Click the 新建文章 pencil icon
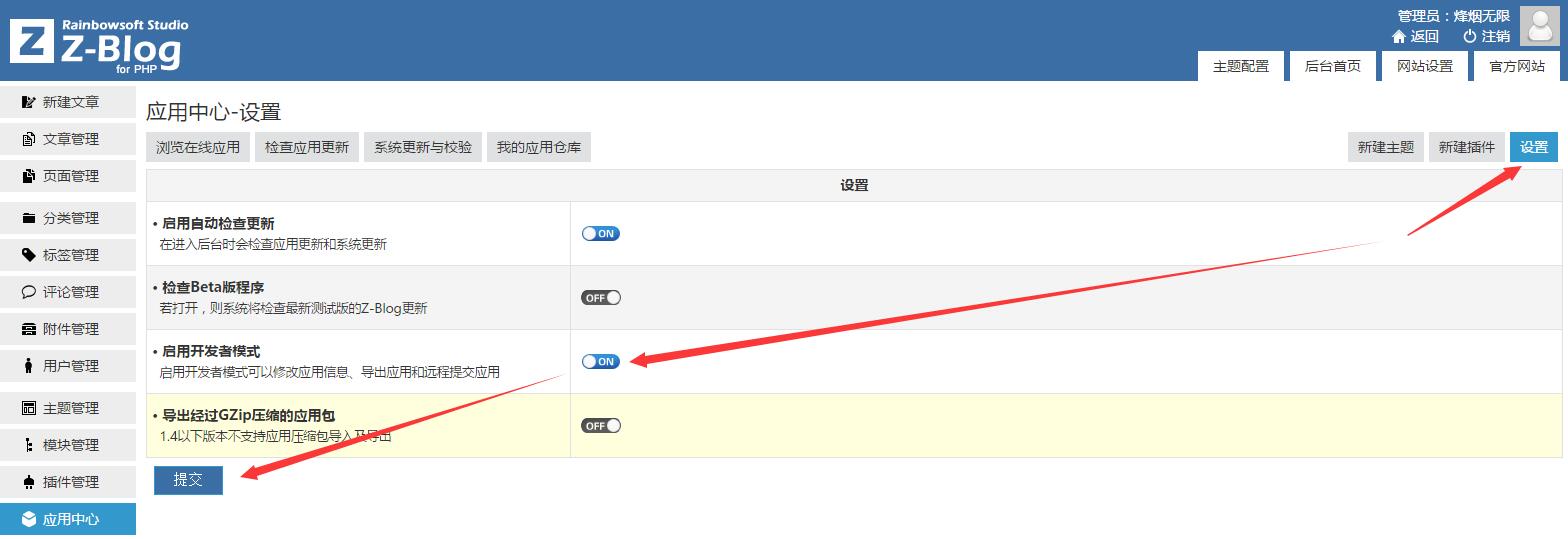This screenshot has width=1568, height=539. point(29,102)
